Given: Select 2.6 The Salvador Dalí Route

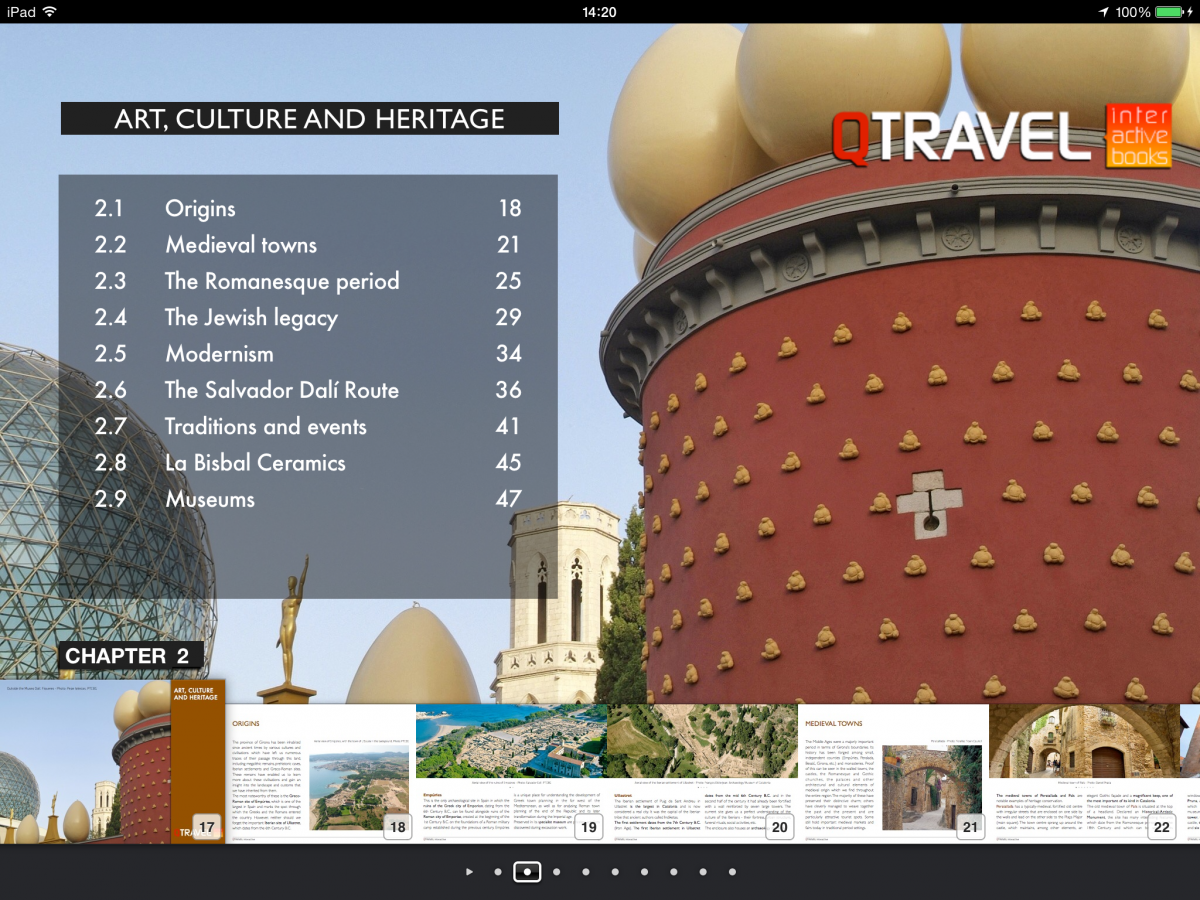Looking at the screenshot, I should 308,390.
